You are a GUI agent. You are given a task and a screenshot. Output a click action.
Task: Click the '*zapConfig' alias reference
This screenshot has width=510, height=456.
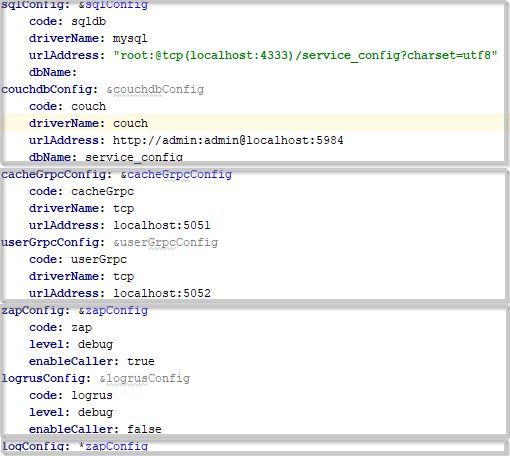(x=113, y=446)
